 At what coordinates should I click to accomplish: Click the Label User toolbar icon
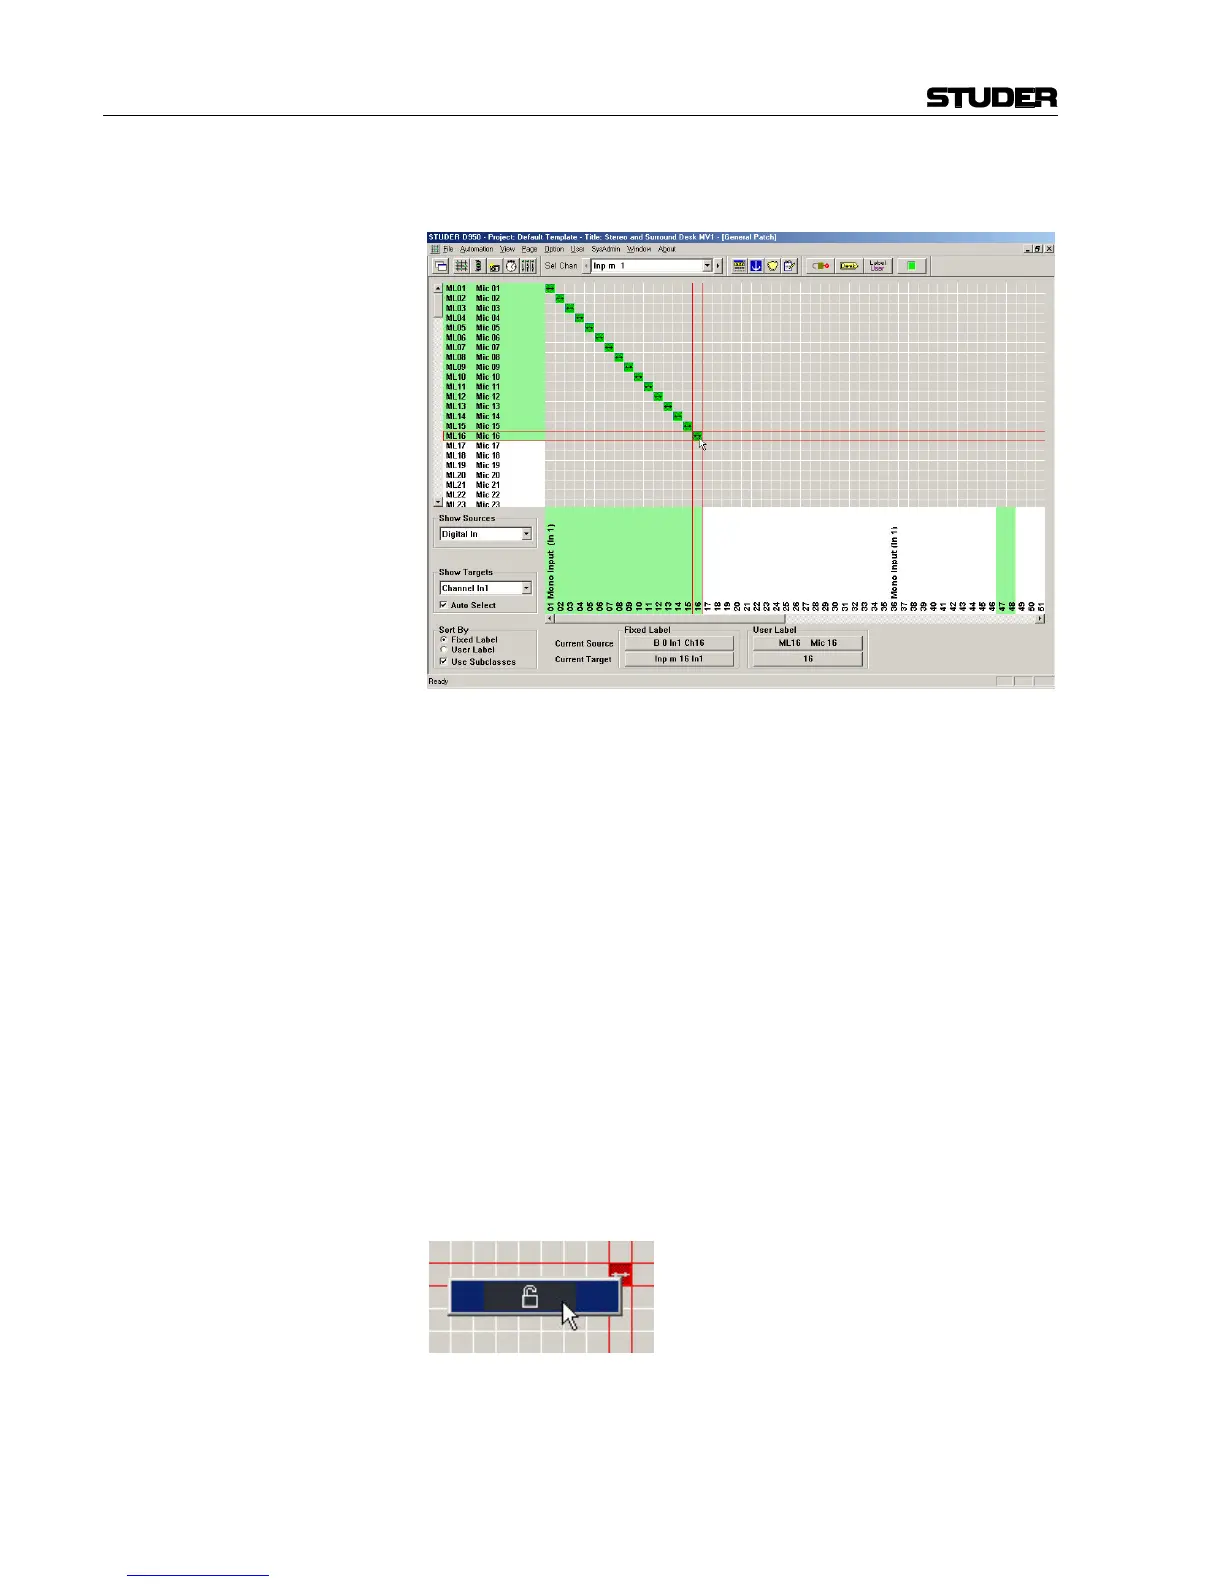(877, 266)
